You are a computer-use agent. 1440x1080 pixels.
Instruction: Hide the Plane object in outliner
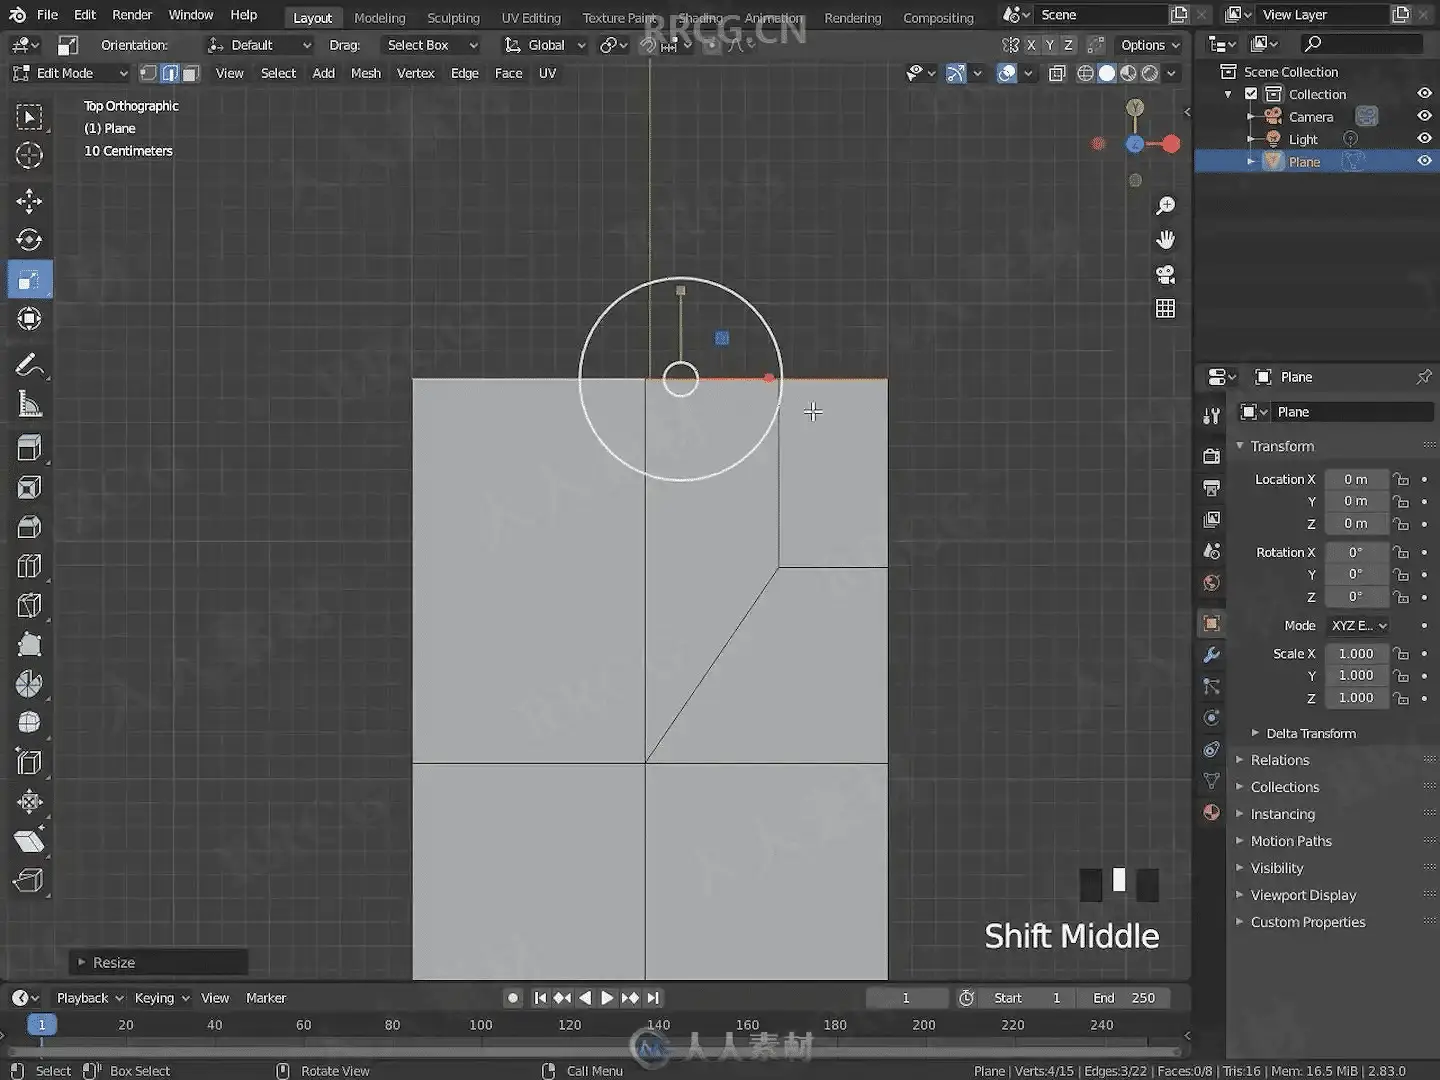click(1424, 161)
